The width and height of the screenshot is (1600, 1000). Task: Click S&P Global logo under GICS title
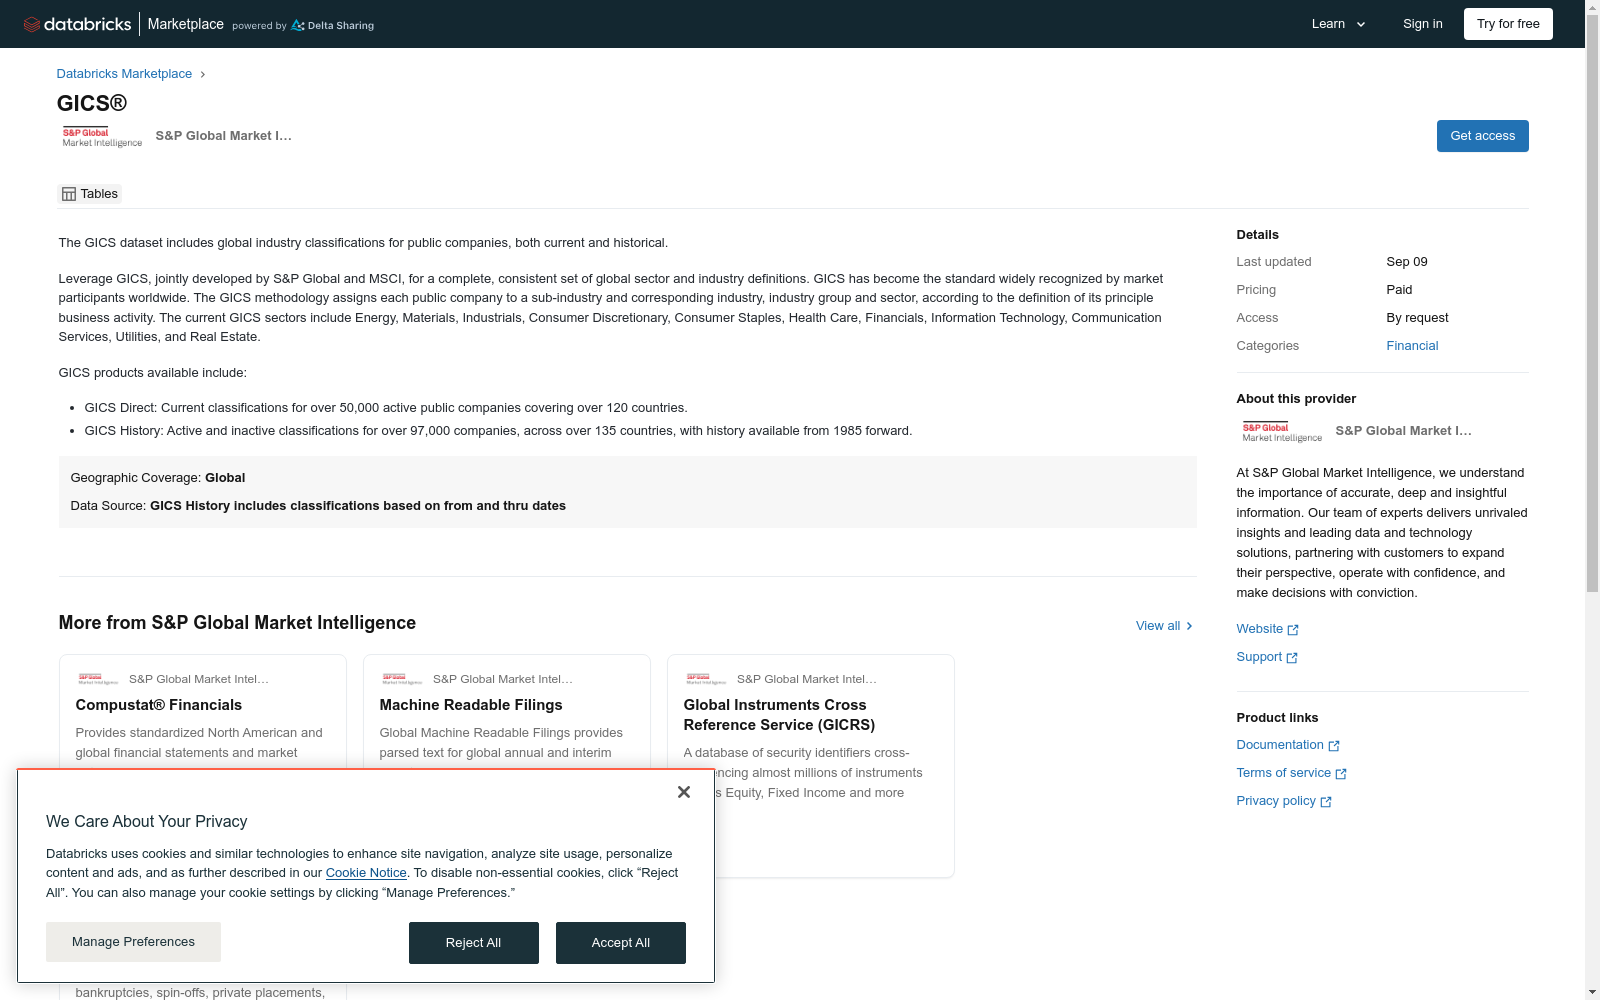[102, 137]
